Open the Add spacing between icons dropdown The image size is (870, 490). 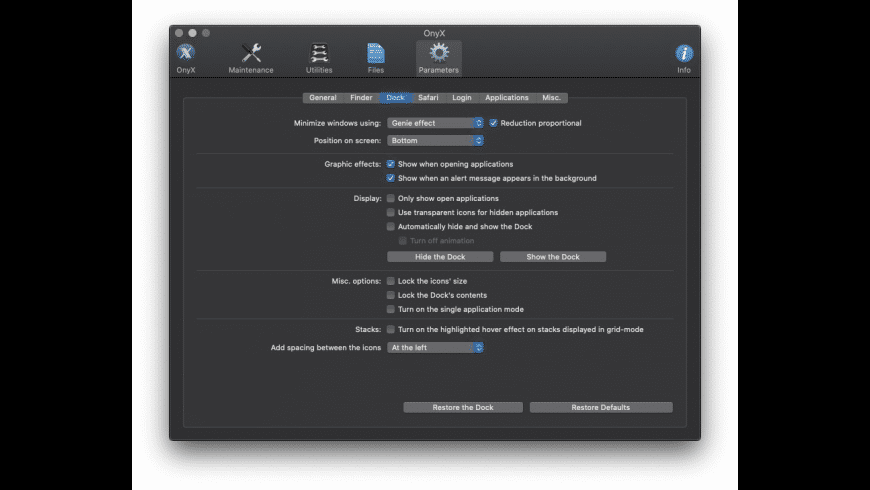(436, 347)
